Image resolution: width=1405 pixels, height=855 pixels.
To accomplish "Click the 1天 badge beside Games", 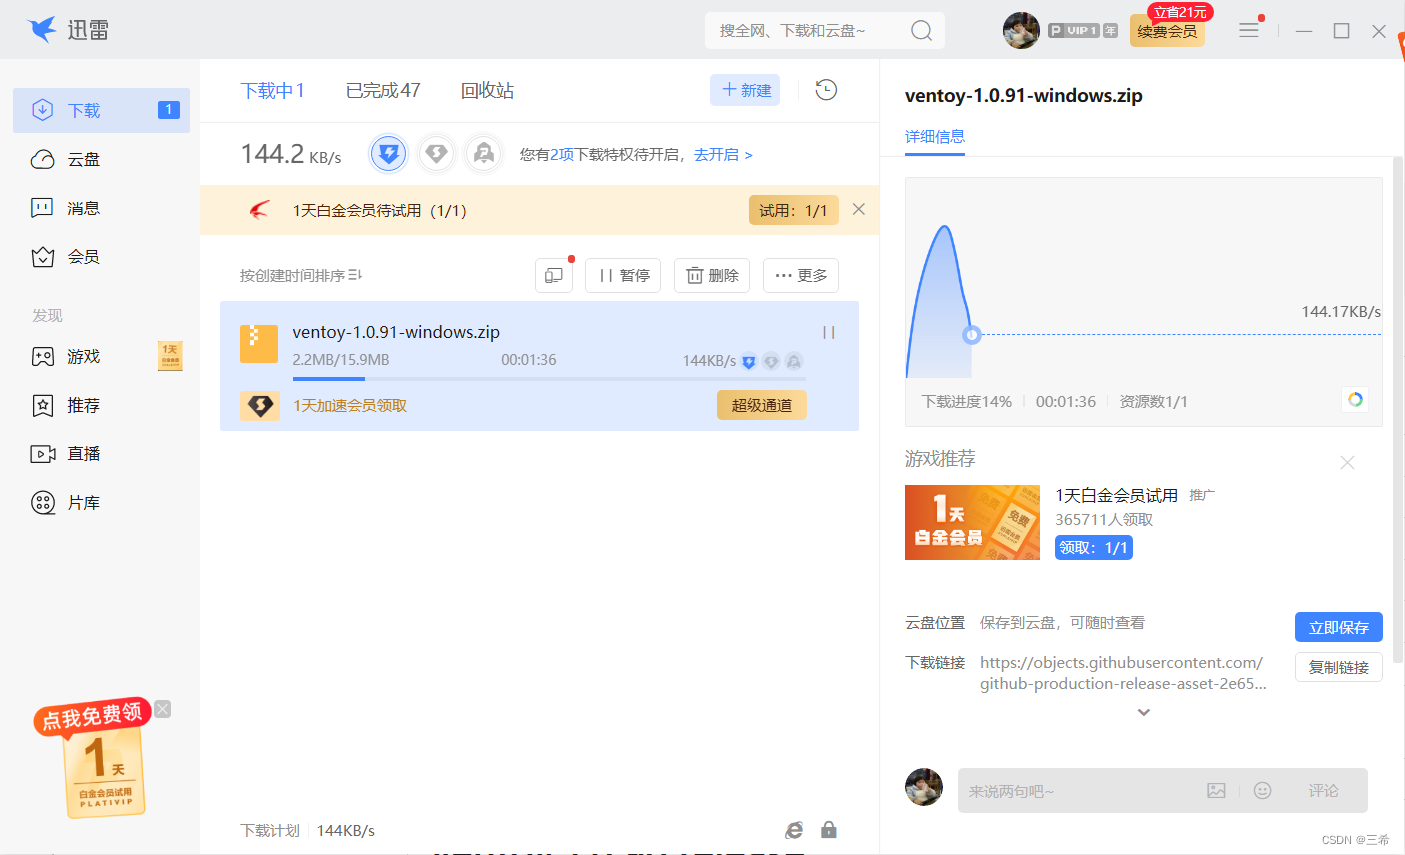I will (171, 356).
